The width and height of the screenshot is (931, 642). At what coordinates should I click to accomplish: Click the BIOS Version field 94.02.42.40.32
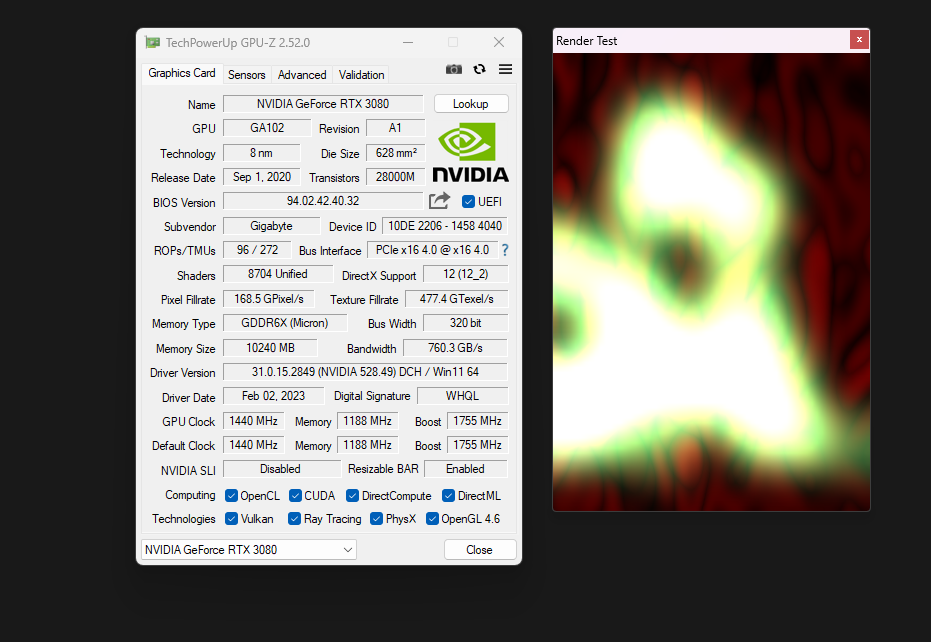tap(323, 201)
